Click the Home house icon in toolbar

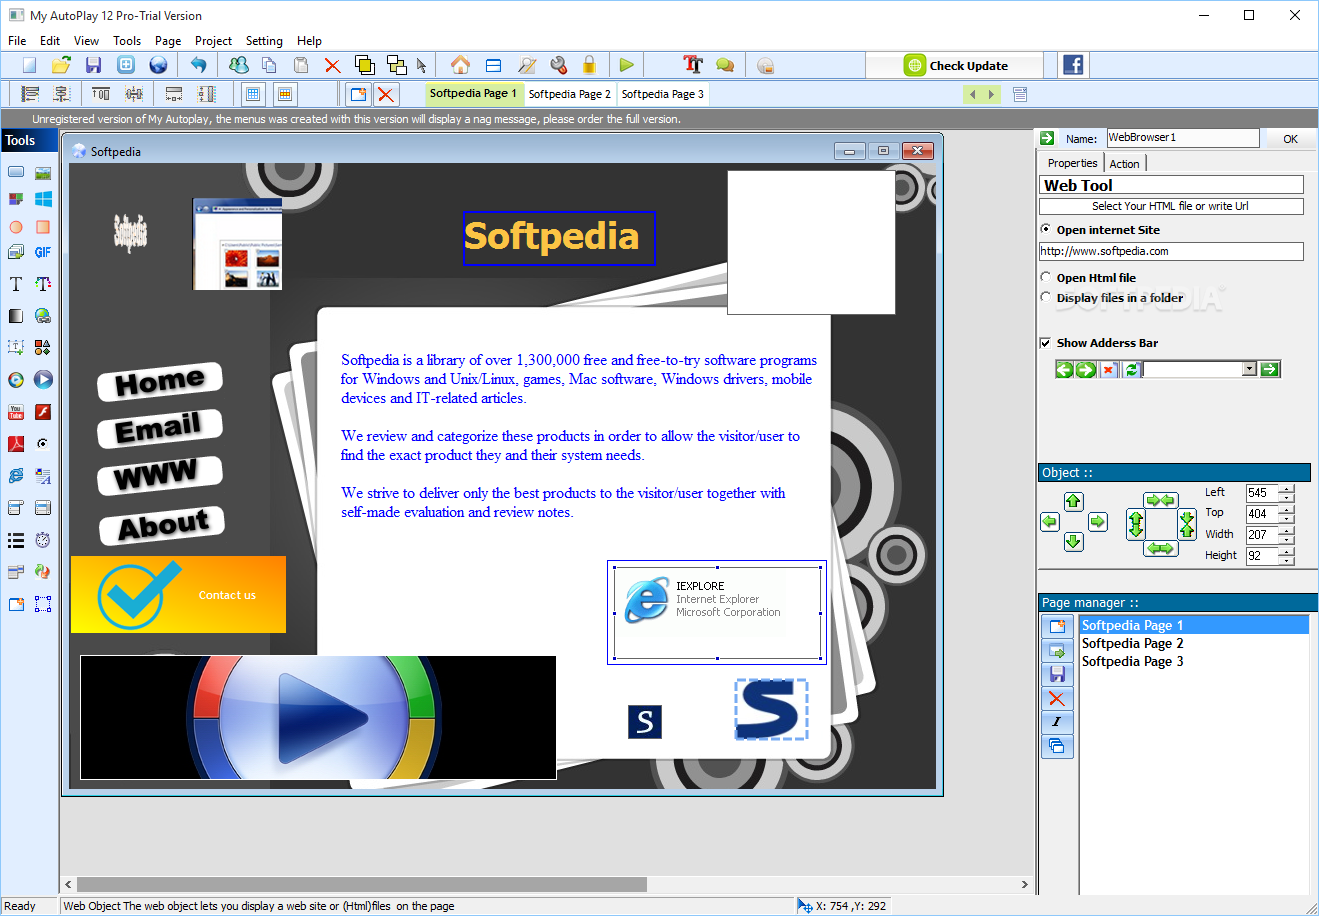click(460, 65)
